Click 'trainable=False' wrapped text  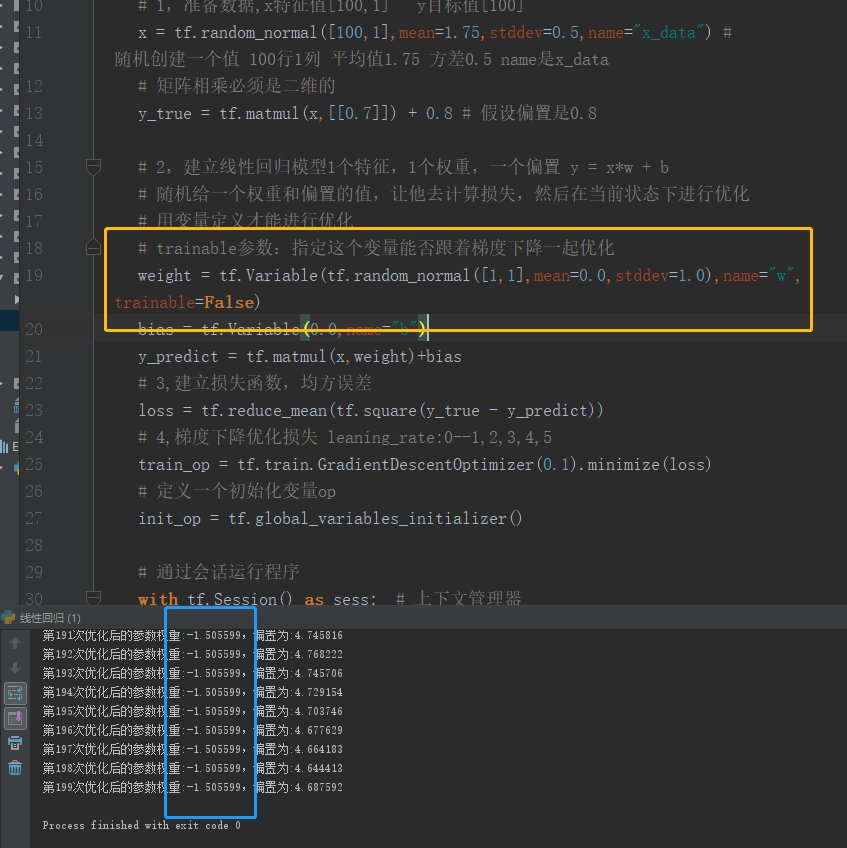[x=187, y=302]
